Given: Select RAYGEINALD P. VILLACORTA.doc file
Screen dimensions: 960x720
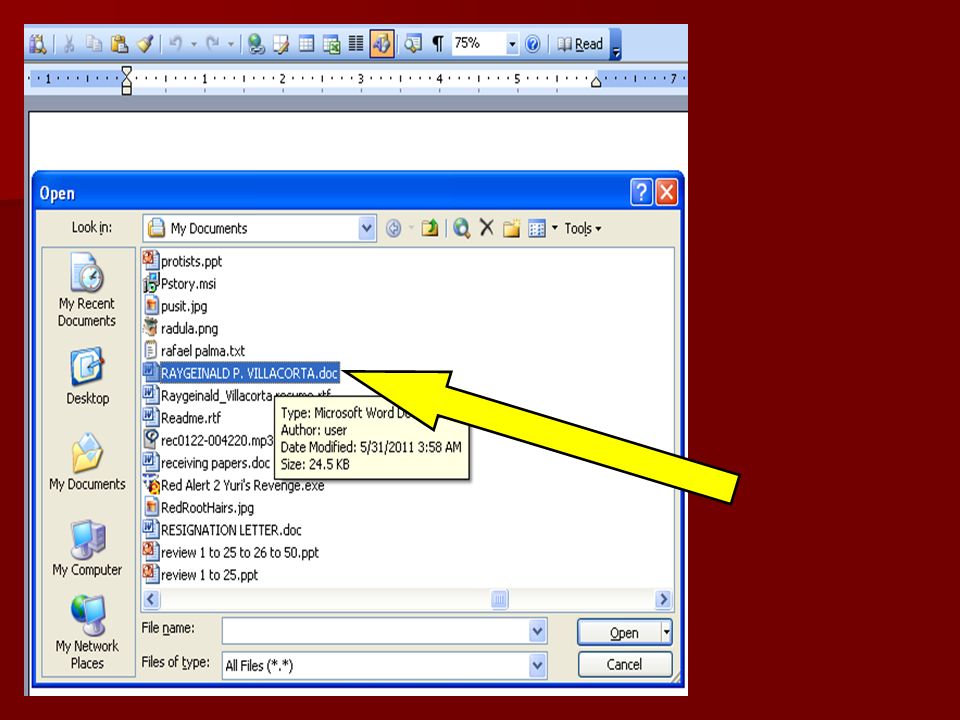Looking at the screenshot, I should click(x=241, y=373).
